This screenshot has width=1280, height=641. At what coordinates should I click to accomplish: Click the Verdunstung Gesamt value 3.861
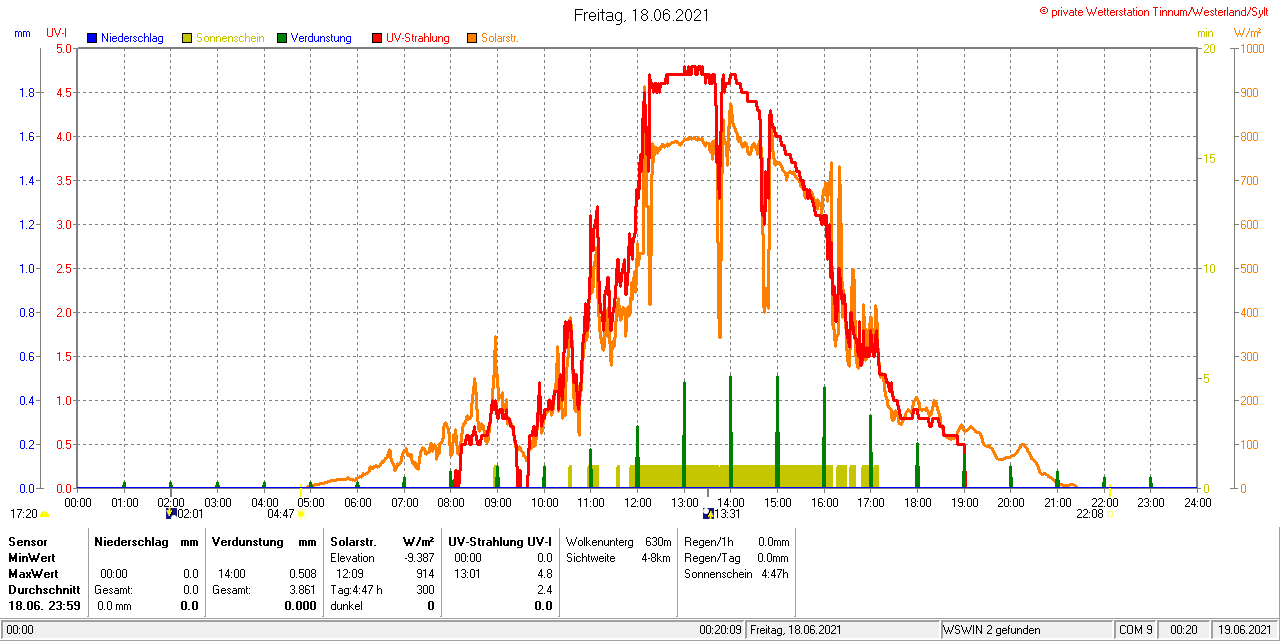tap(302, 590)
